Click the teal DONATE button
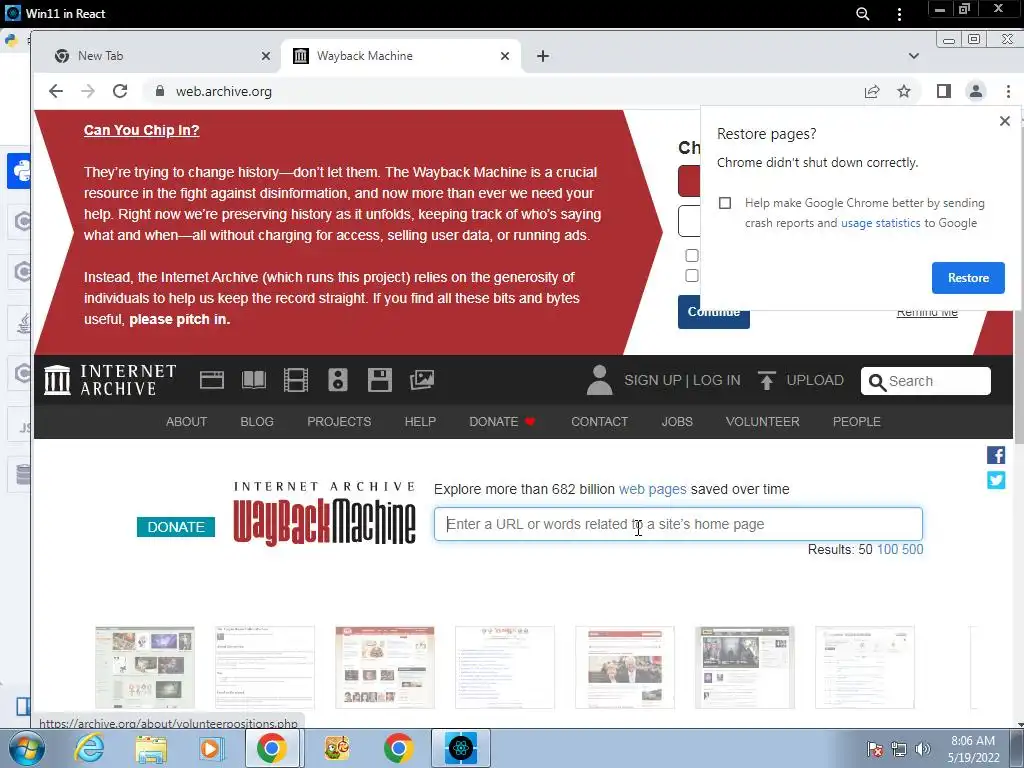Image resolution: width=1024 pixels, height=768 pixels. (x=176, y=526)
